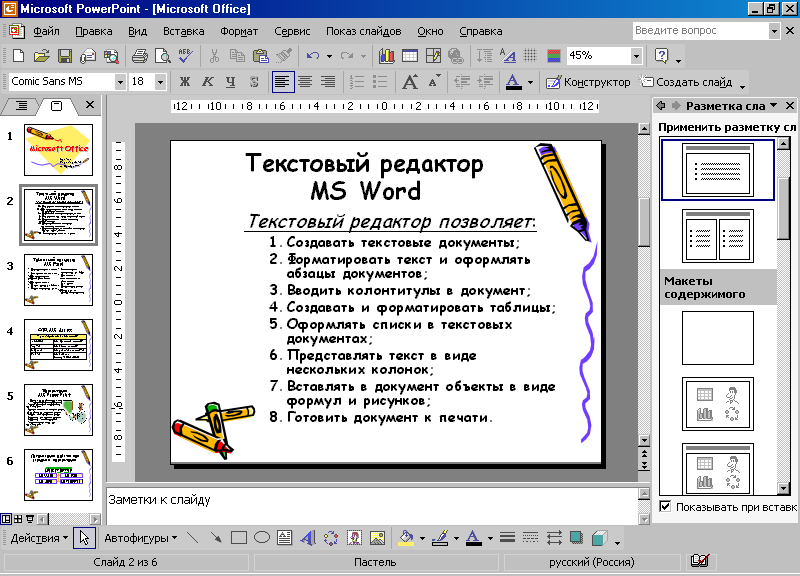Click the 'Конструктор' button
The width and height of the screenshot is (800, 576).
(588, 82)
